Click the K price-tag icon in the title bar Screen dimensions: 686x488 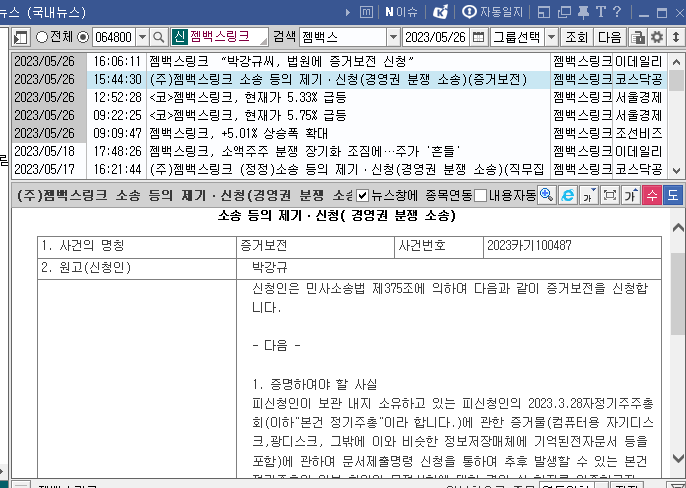(x=440, y=12)
